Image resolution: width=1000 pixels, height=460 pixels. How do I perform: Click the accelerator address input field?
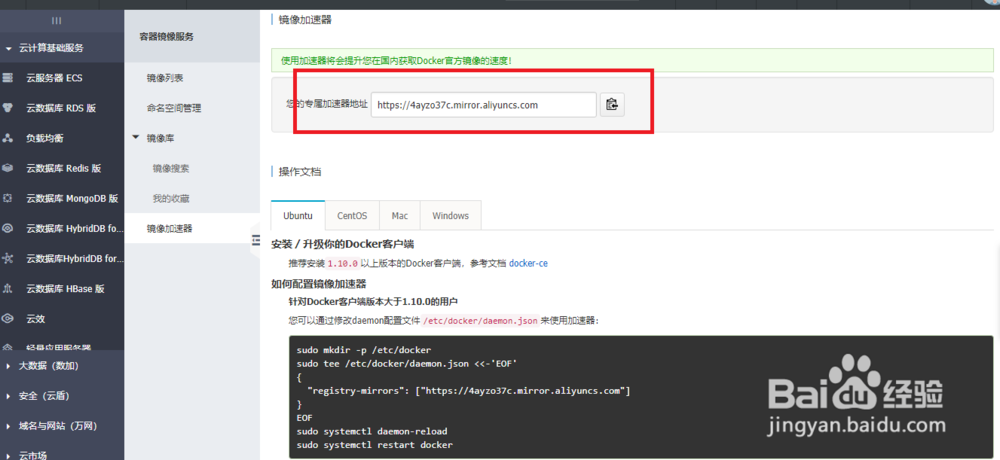click(x=483, y=105)
